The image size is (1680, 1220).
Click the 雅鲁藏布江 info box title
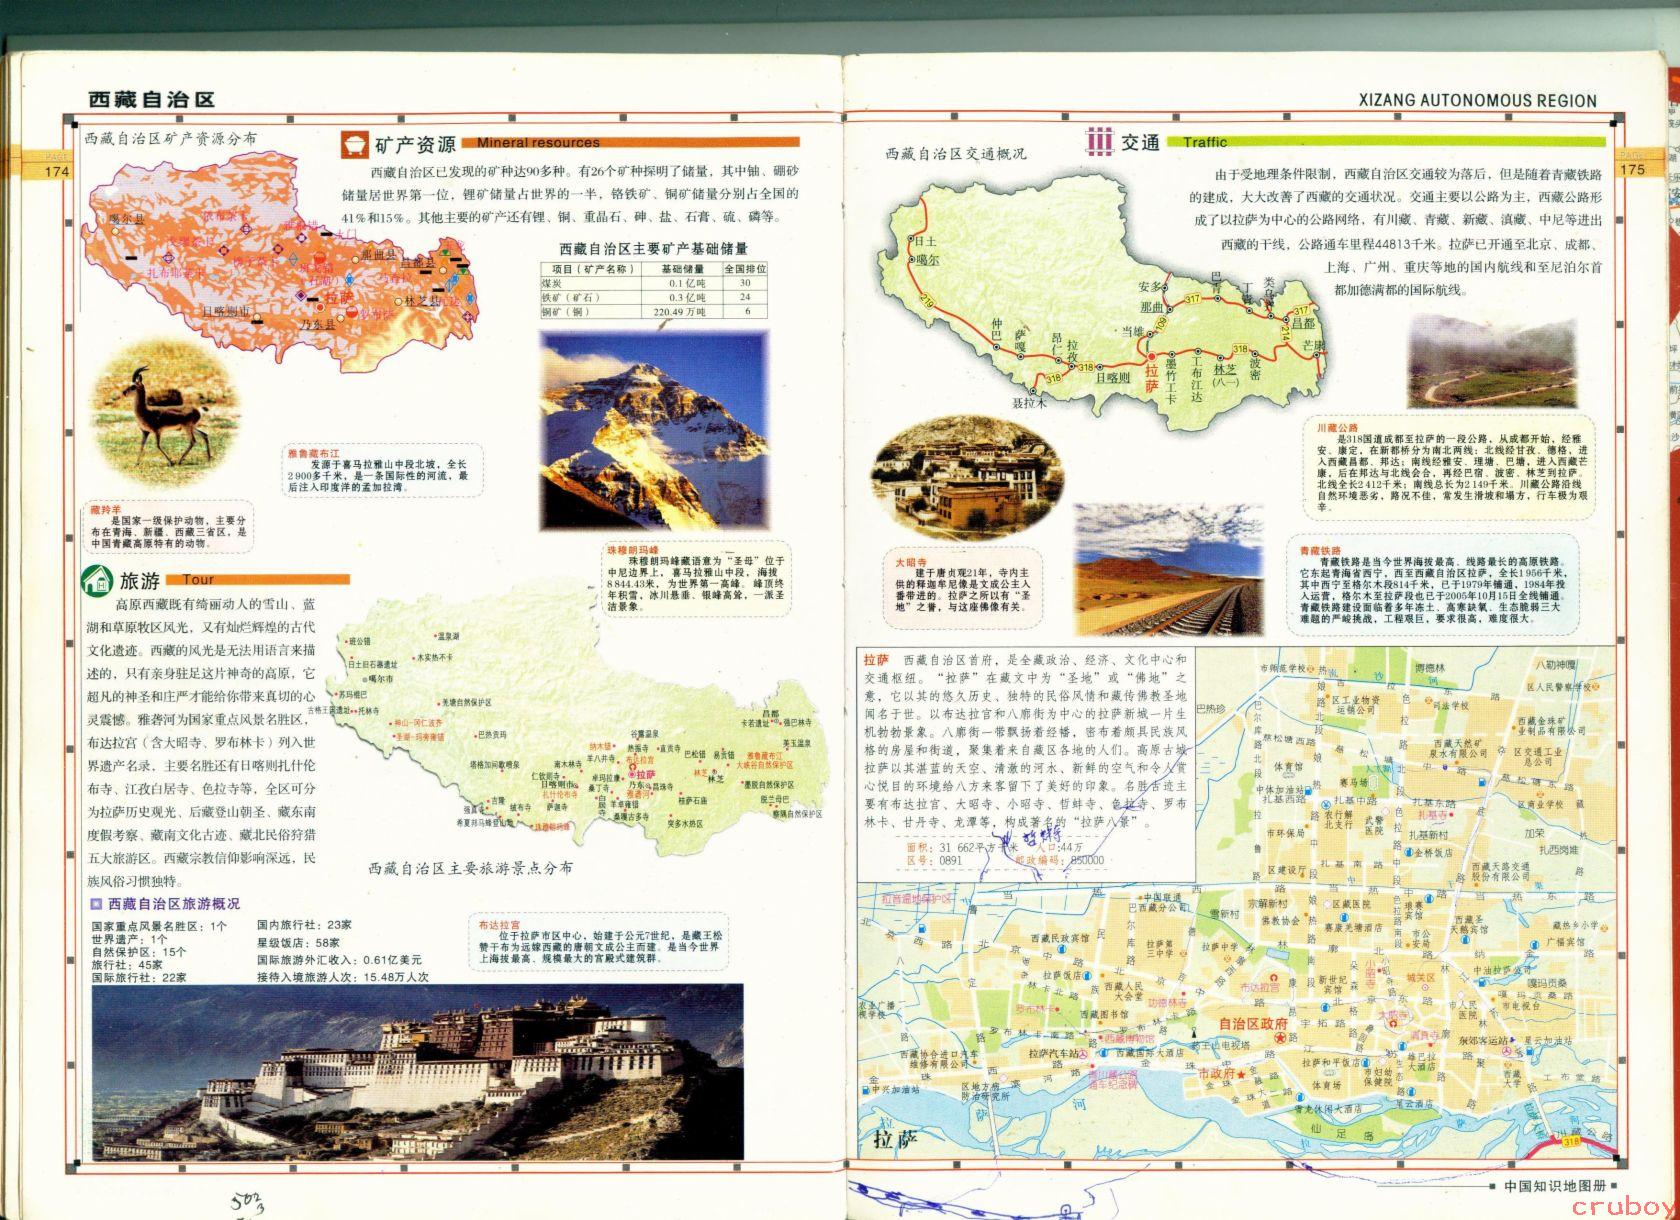315,454
